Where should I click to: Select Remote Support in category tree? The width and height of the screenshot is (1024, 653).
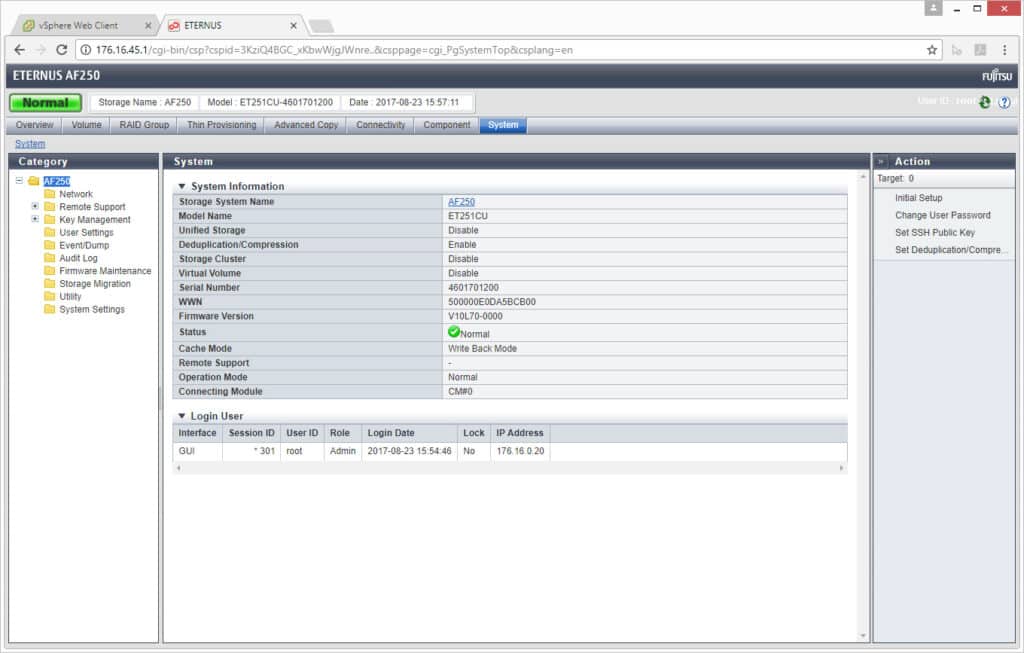(92, 206)
